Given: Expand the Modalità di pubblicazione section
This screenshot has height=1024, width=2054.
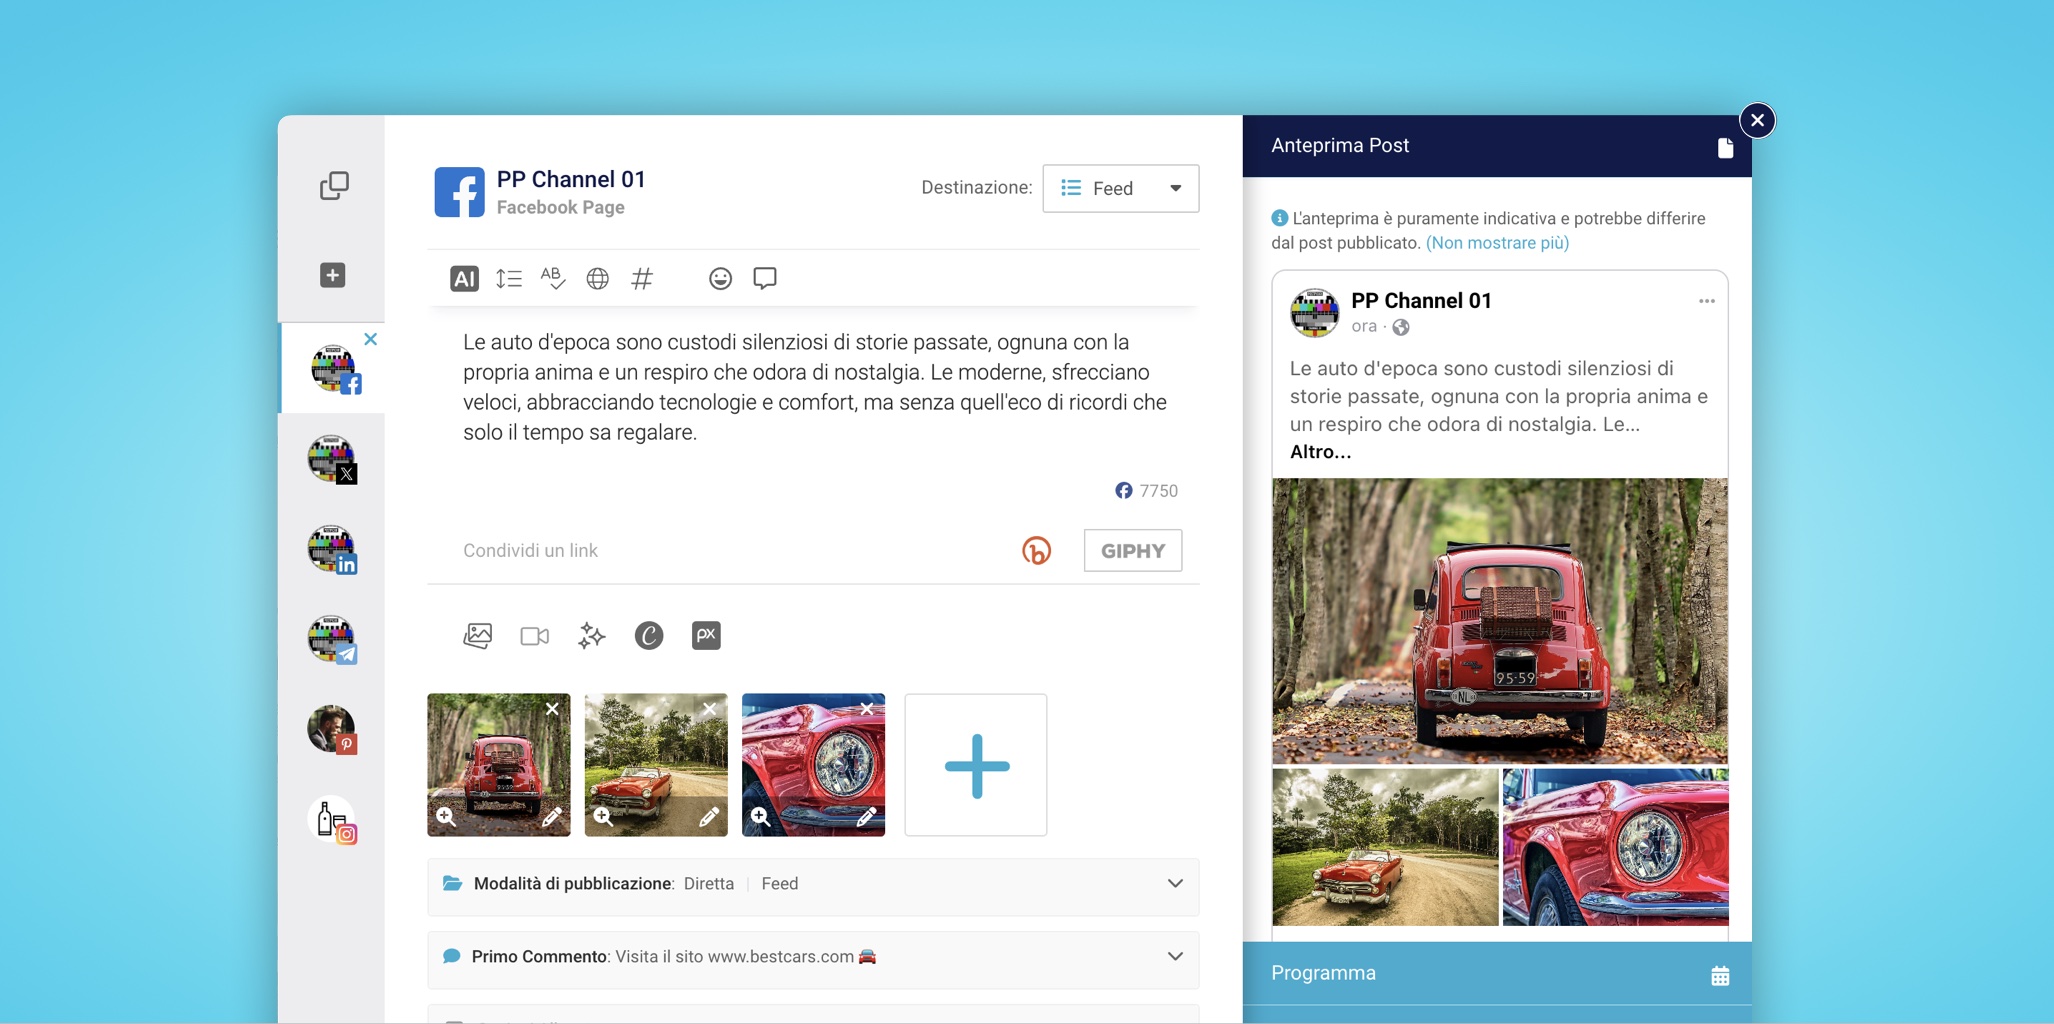Looking at the screenshot, I should (1175, 884).
